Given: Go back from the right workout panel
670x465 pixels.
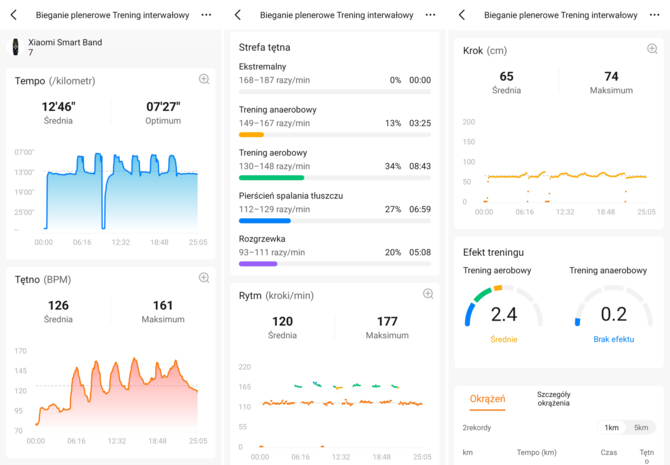Looking at the screenshot, I should (462, 15).
